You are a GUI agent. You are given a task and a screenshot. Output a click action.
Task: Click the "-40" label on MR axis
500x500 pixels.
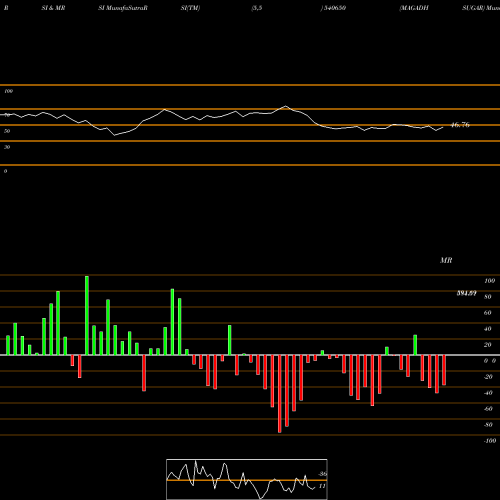(488, 393)
